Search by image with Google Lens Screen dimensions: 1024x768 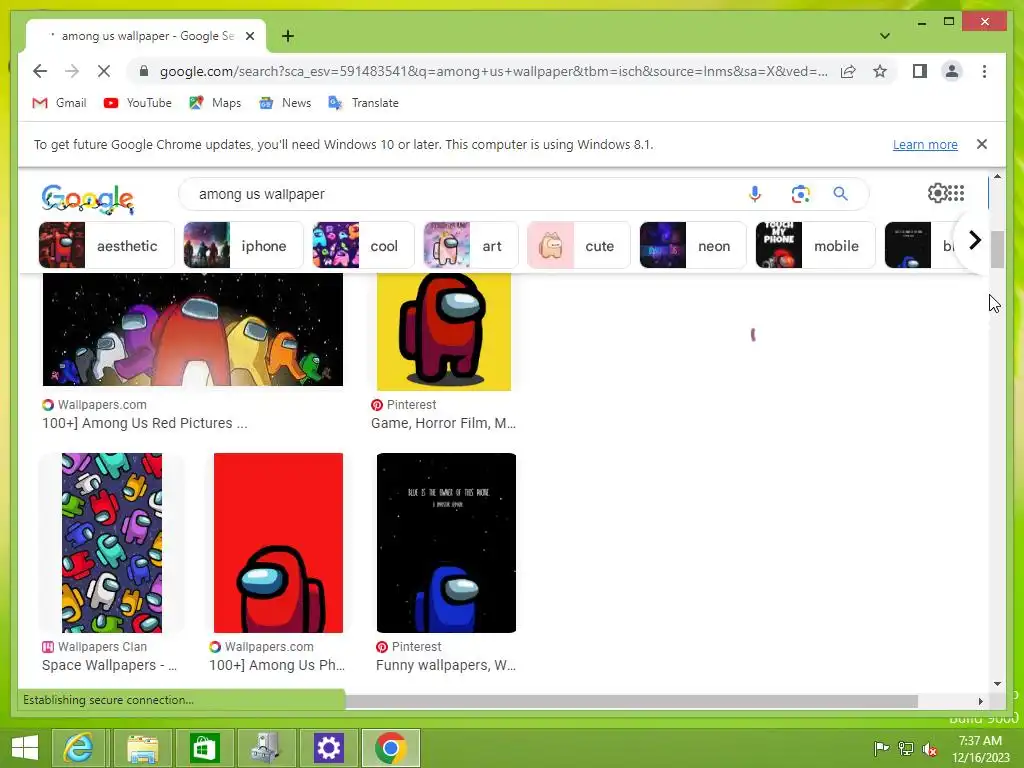(801, 194)
